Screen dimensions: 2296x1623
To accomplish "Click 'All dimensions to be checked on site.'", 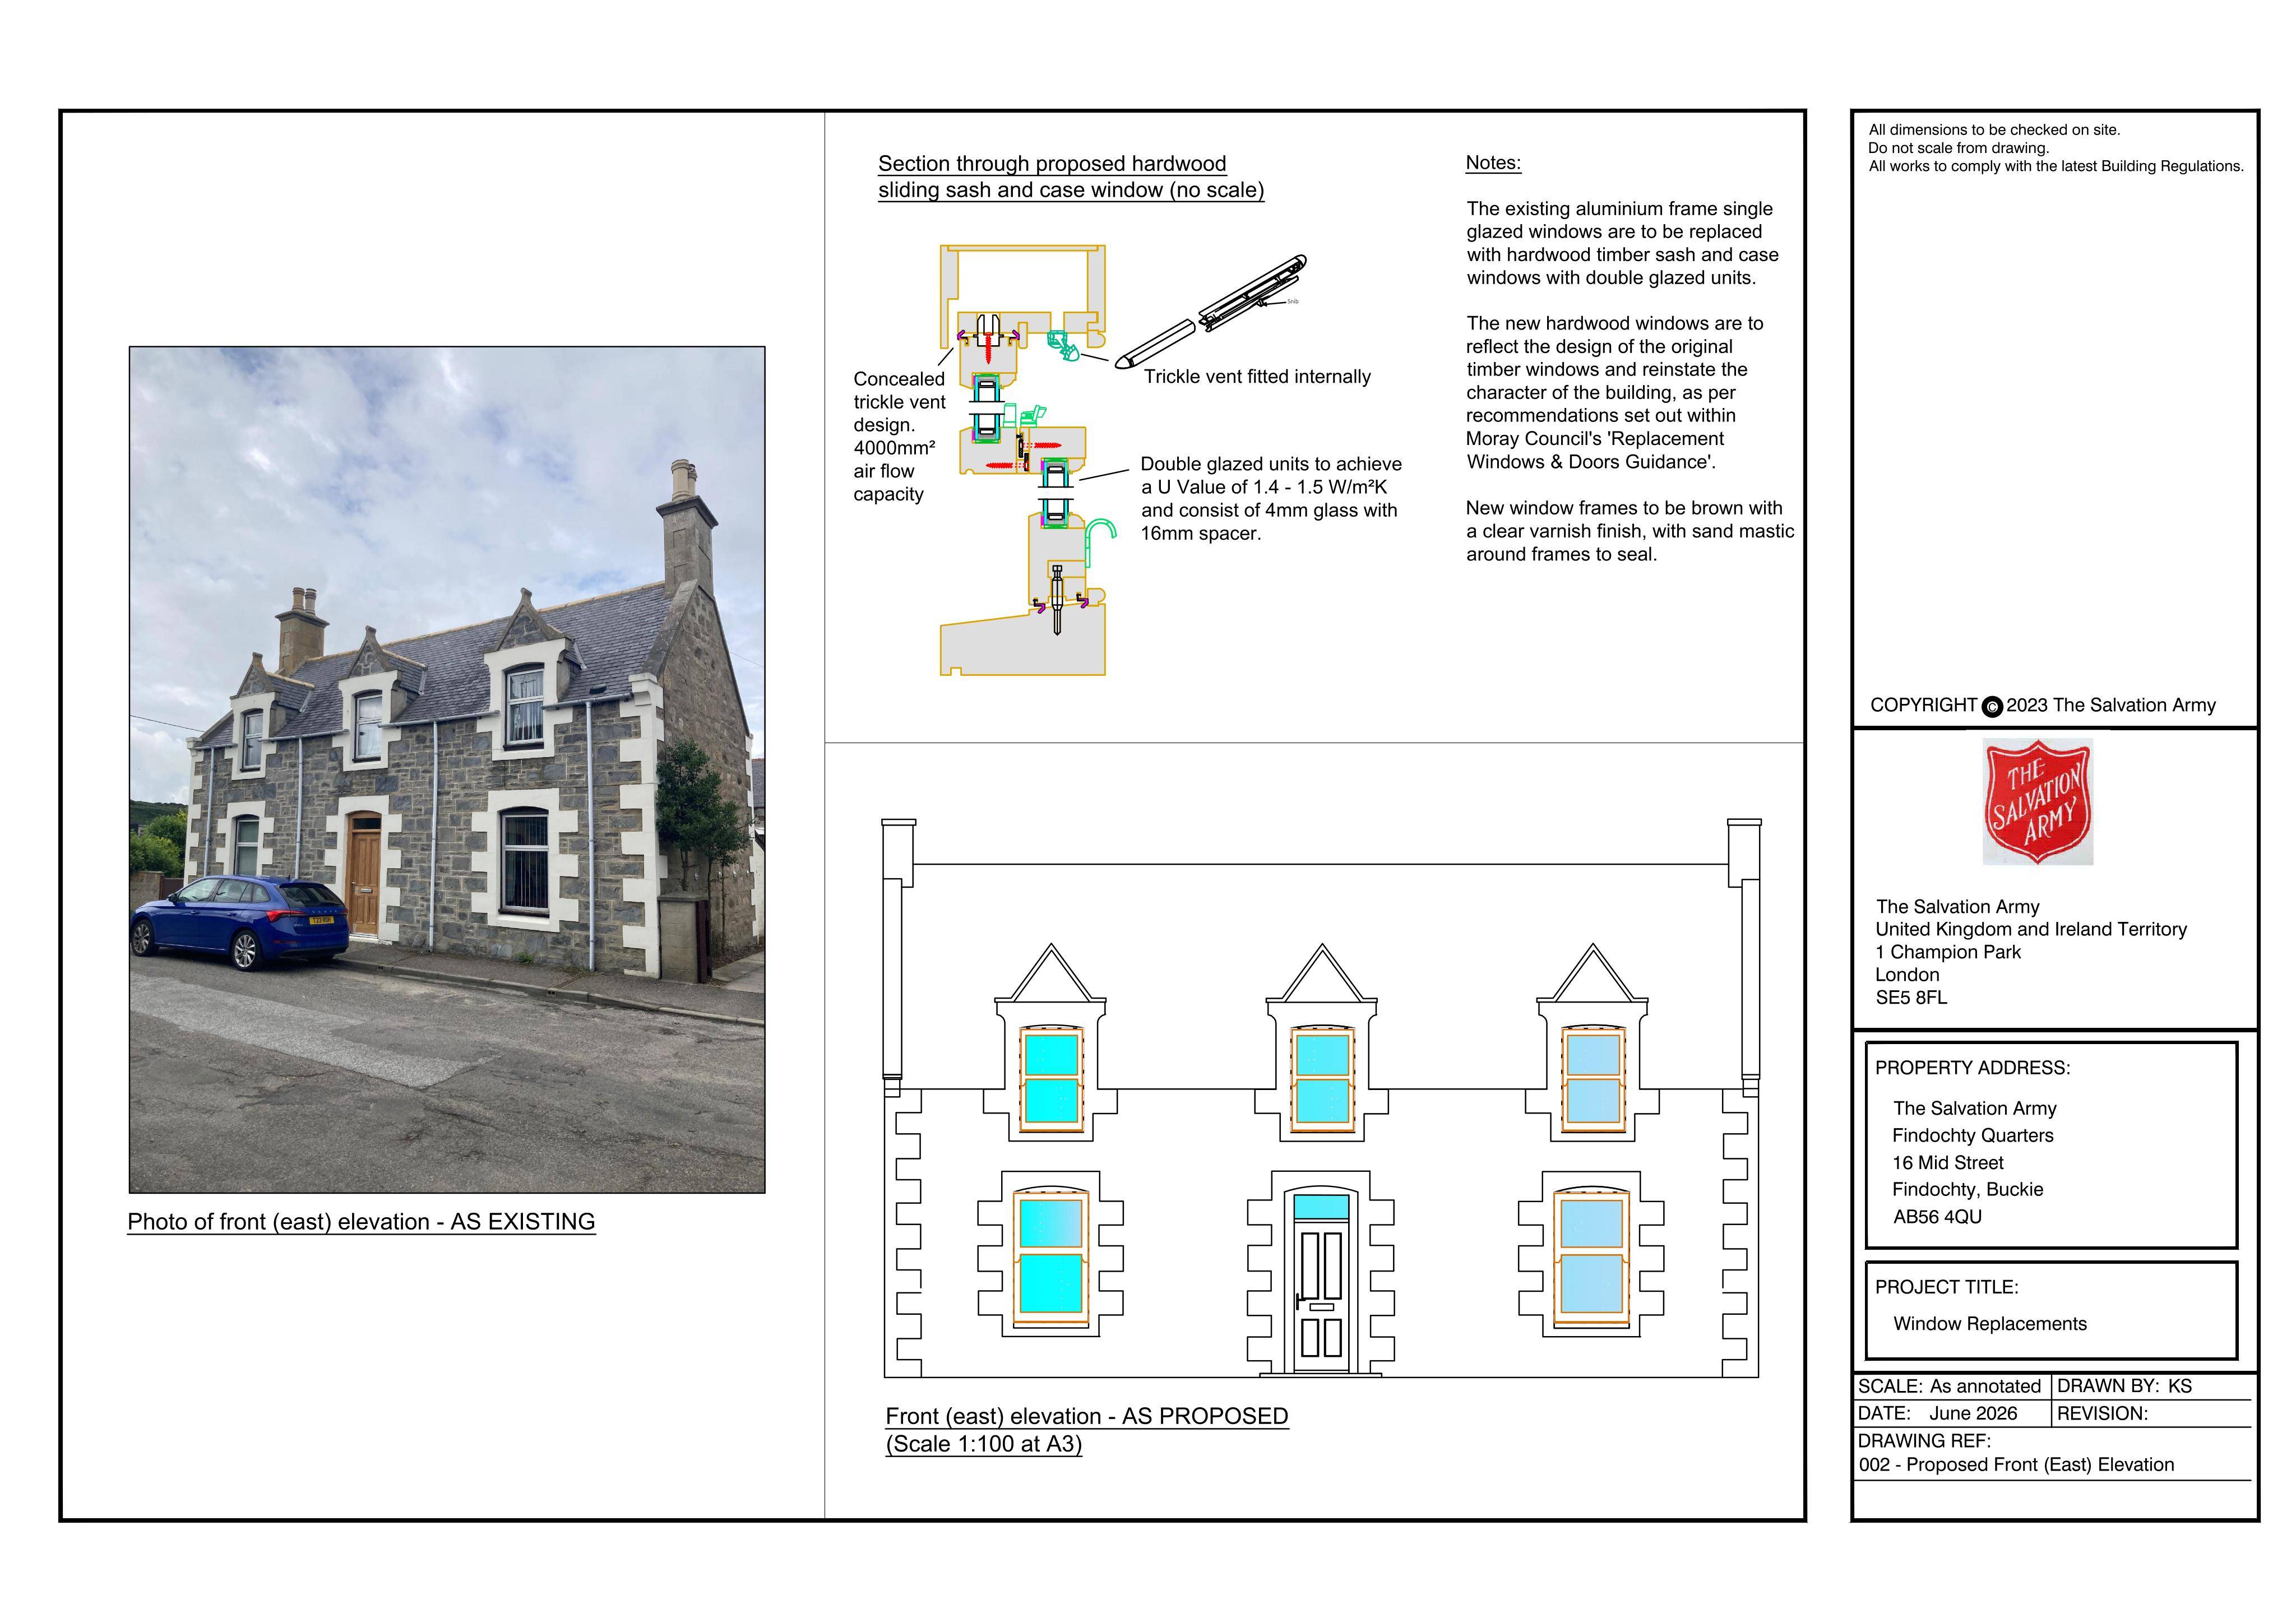I will 1994,130.
